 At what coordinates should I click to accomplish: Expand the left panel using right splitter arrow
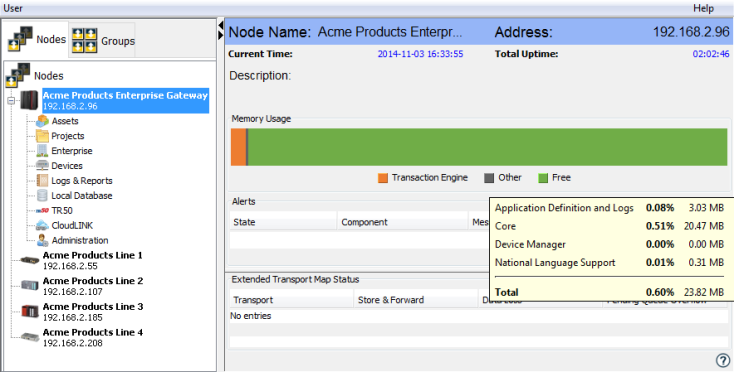[x=220, y=35]
